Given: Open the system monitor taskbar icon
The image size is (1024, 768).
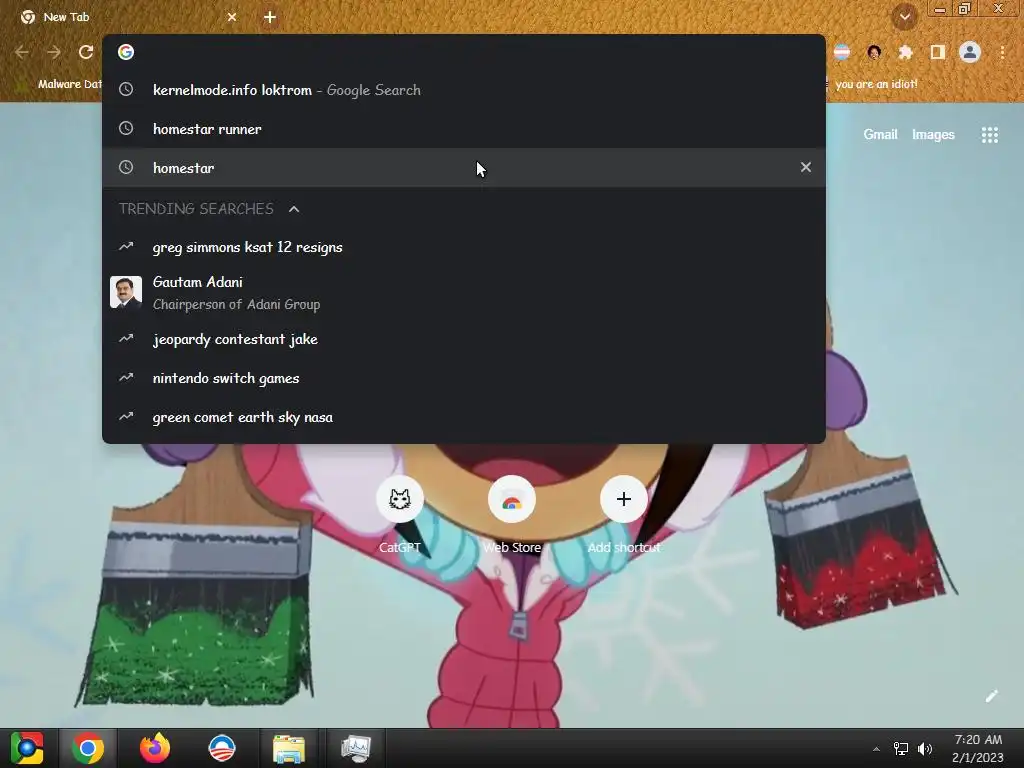Looking at the screenshot, I should (356, 748).
